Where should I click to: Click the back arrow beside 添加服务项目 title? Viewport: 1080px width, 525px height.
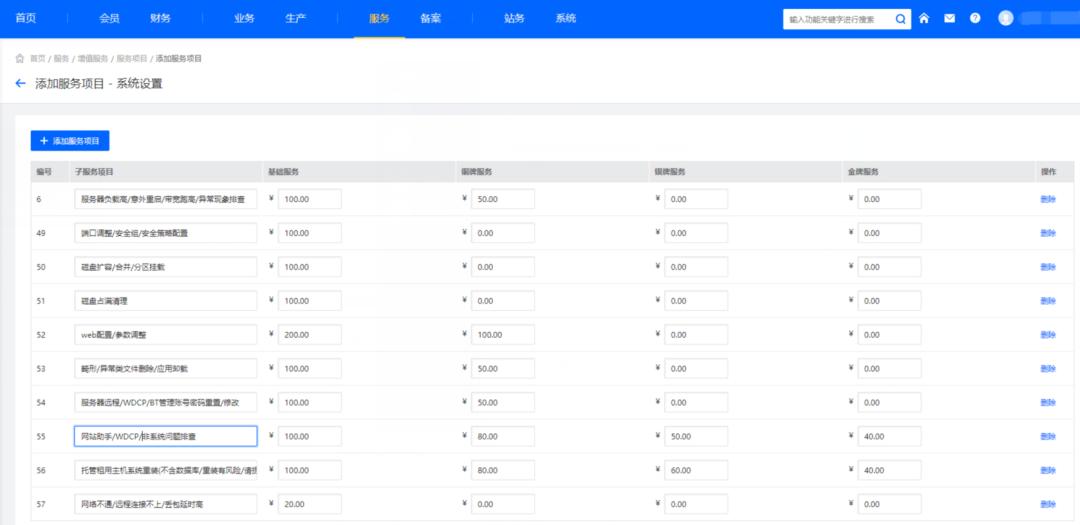click(x=21, y=84)
